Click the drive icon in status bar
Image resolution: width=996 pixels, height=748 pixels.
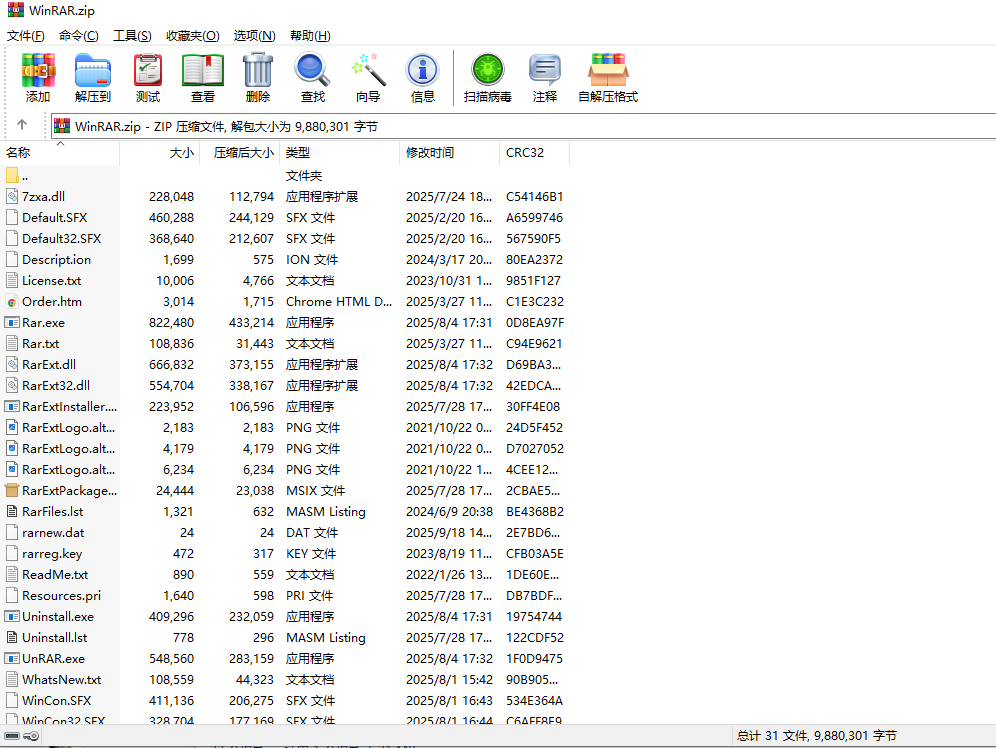[x=12, y=736]
